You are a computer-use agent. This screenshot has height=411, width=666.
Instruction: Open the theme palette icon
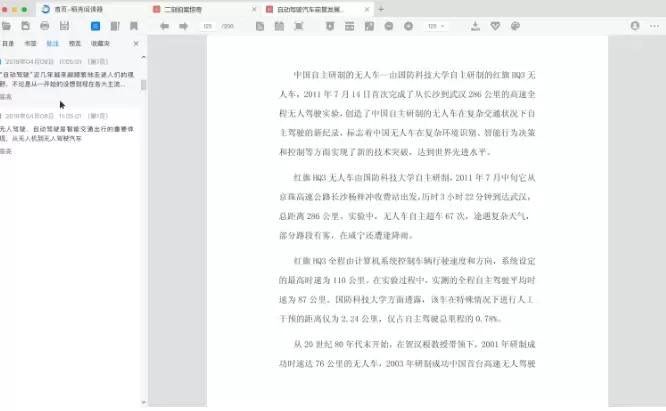coord(515,26)
